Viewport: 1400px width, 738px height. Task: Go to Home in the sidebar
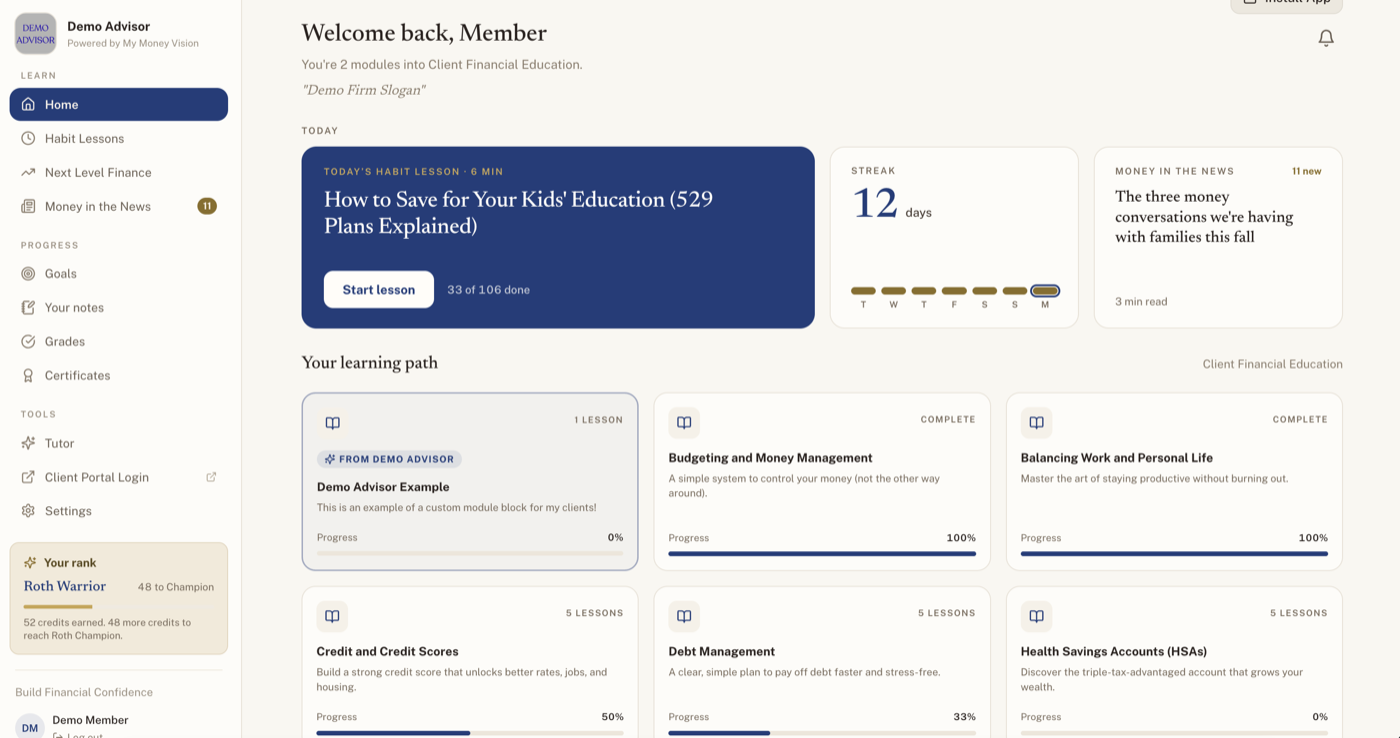(x=119, y=104)
